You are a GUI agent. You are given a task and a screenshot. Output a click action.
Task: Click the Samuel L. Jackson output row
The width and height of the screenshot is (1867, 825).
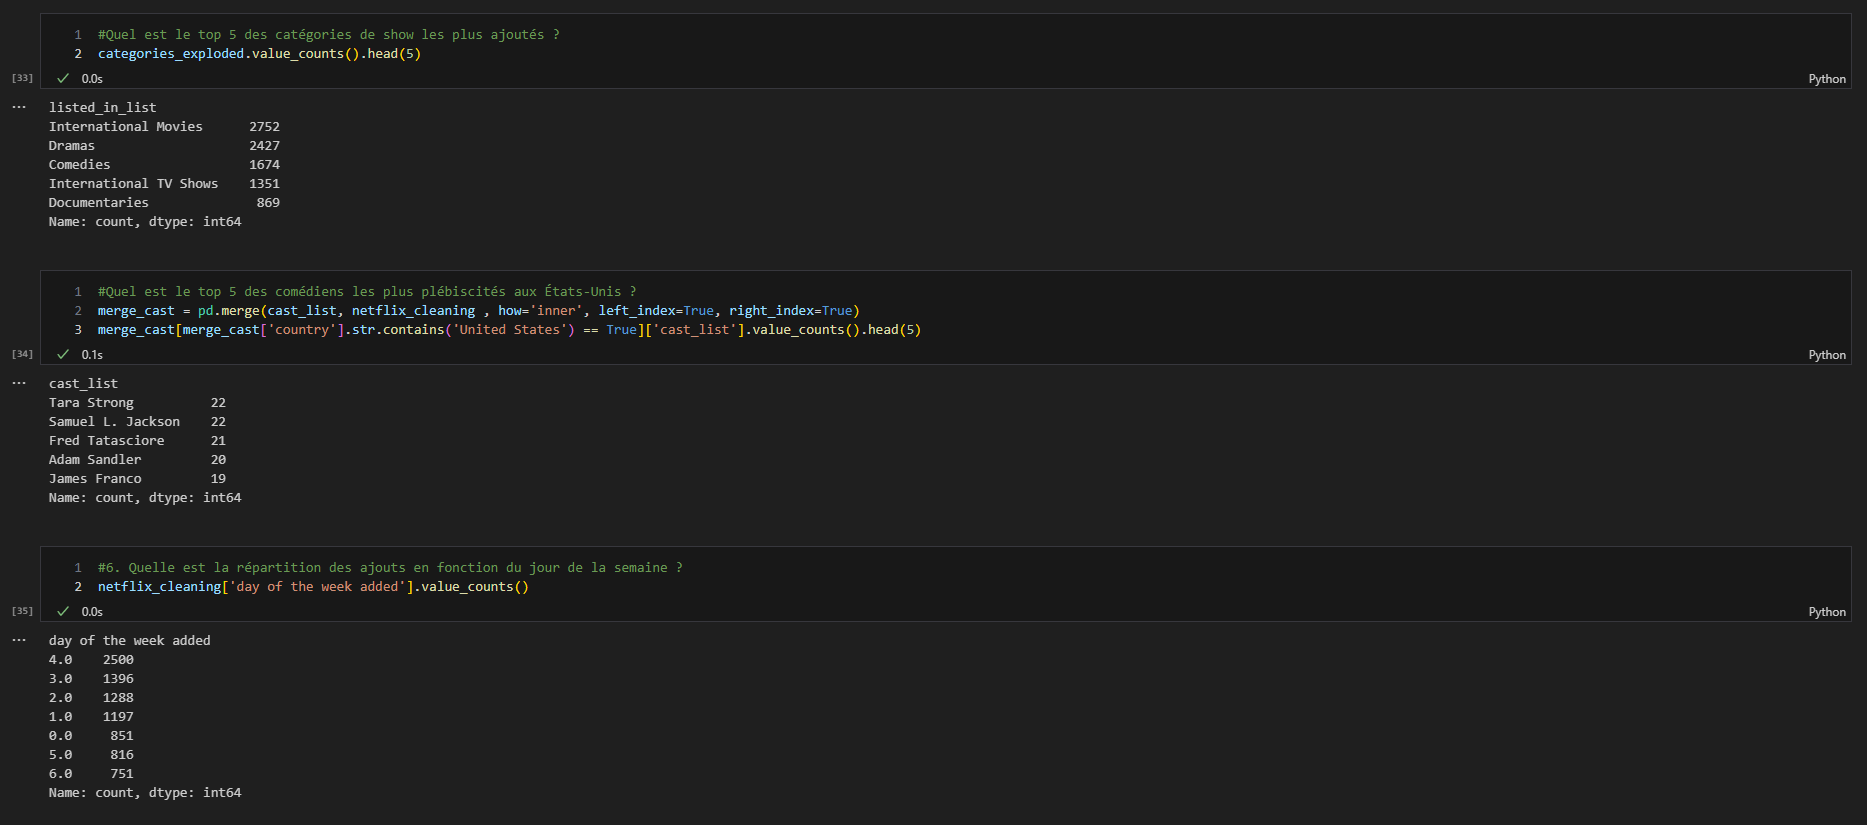coord(115,422)
